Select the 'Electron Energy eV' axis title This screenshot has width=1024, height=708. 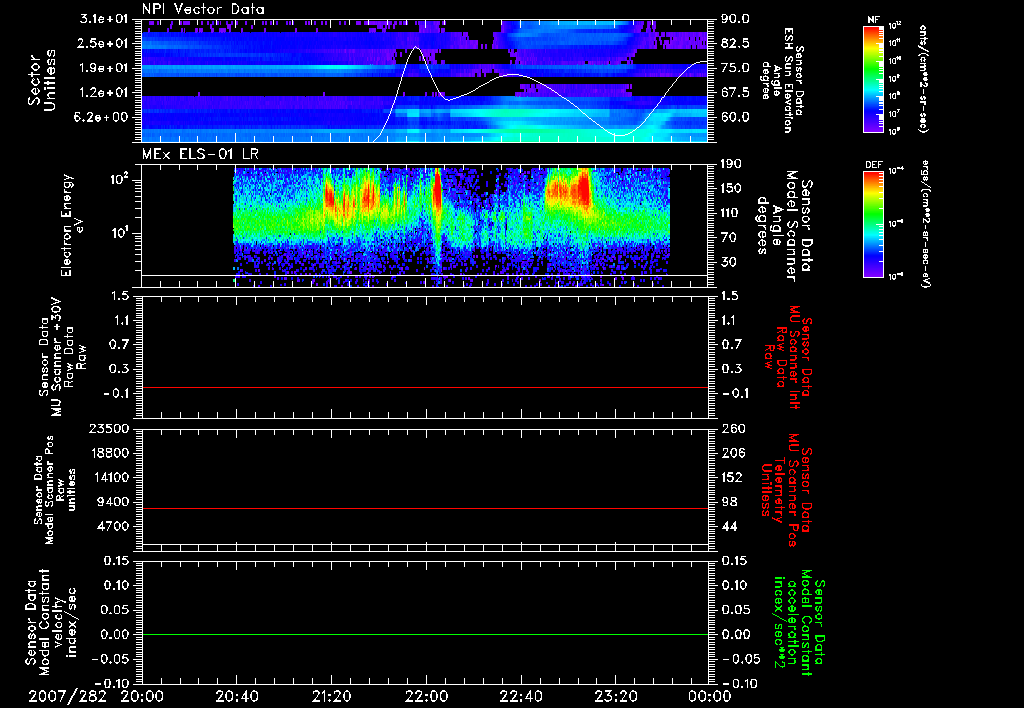[72, 225]
